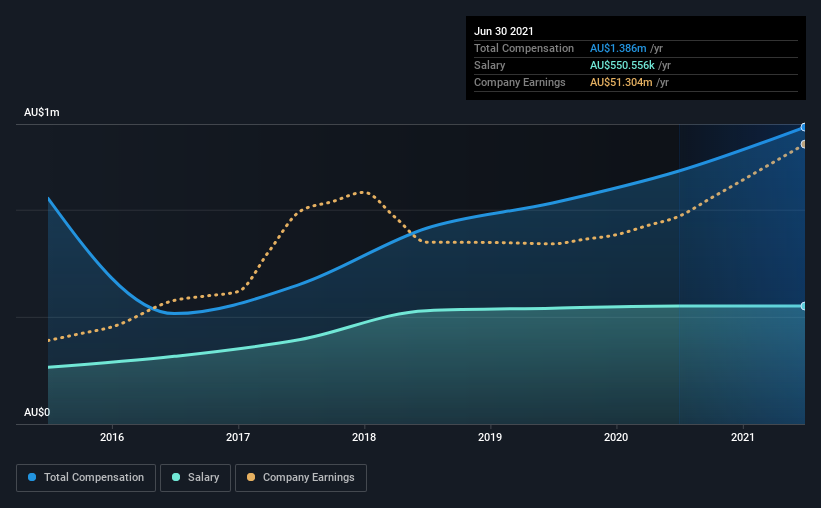Click the AU$1.386m total compensation value
Viewport: 821px width, 508px height.
(618, 48)
